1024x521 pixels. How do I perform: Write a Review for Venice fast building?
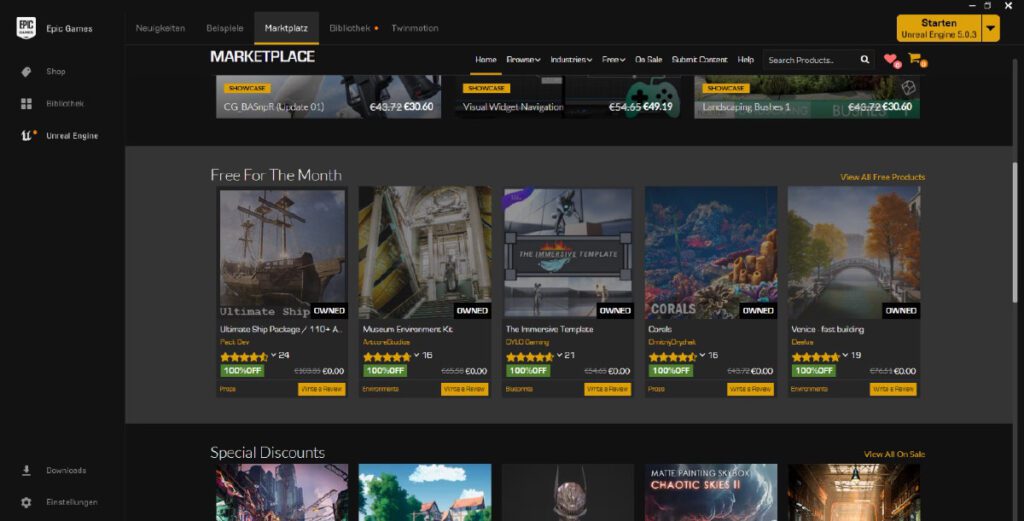point(893,389)
